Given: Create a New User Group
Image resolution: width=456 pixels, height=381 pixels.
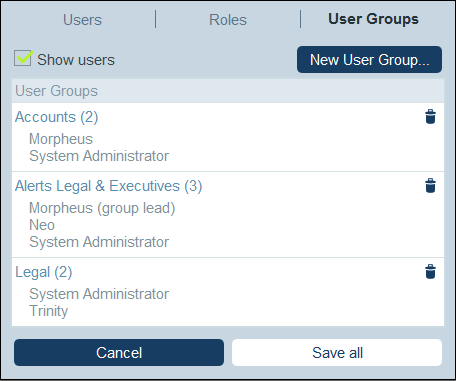Looking at the screenshot, I should [x=369, y=60].
